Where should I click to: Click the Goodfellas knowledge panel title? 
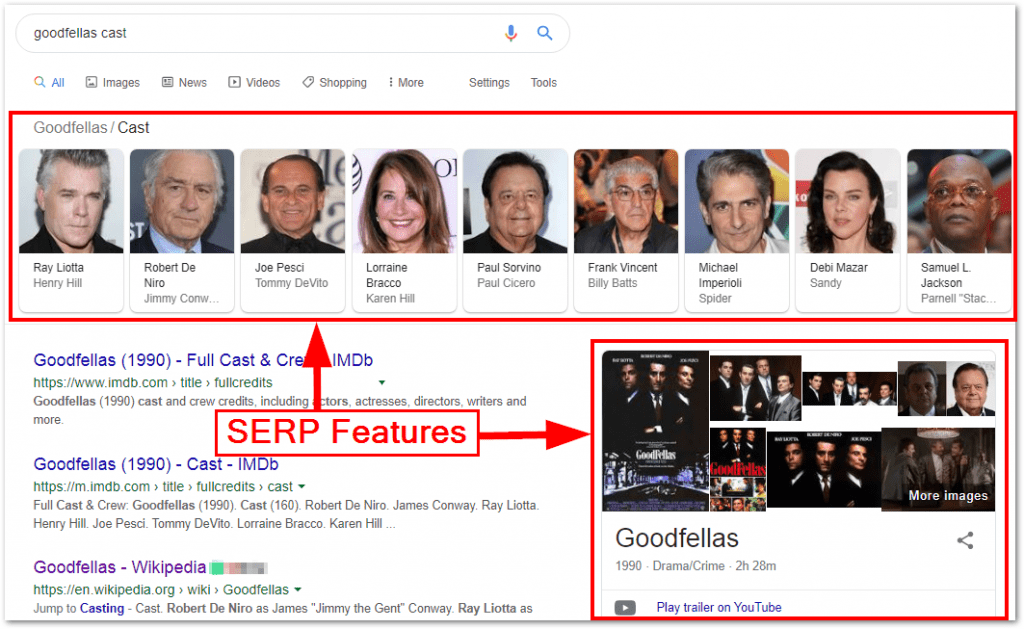pos(677,538)
